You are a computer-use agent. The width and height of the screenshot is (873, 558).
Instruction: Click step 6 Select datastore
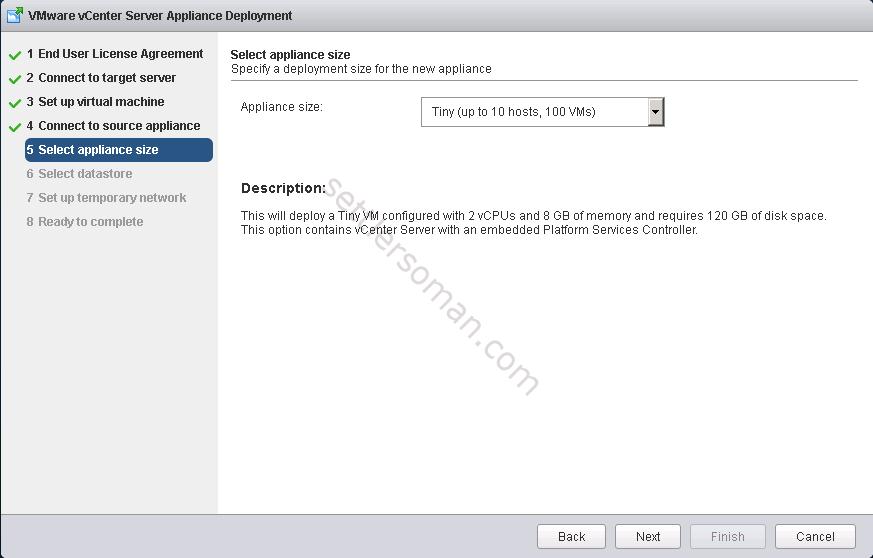(79, 174)
